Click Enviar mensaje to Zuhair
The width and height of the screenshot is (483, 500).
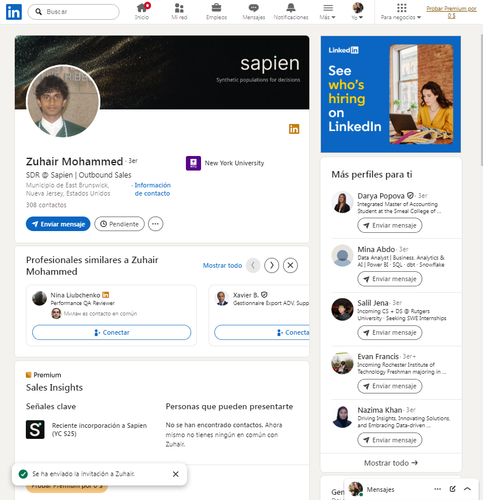point(58,224)
